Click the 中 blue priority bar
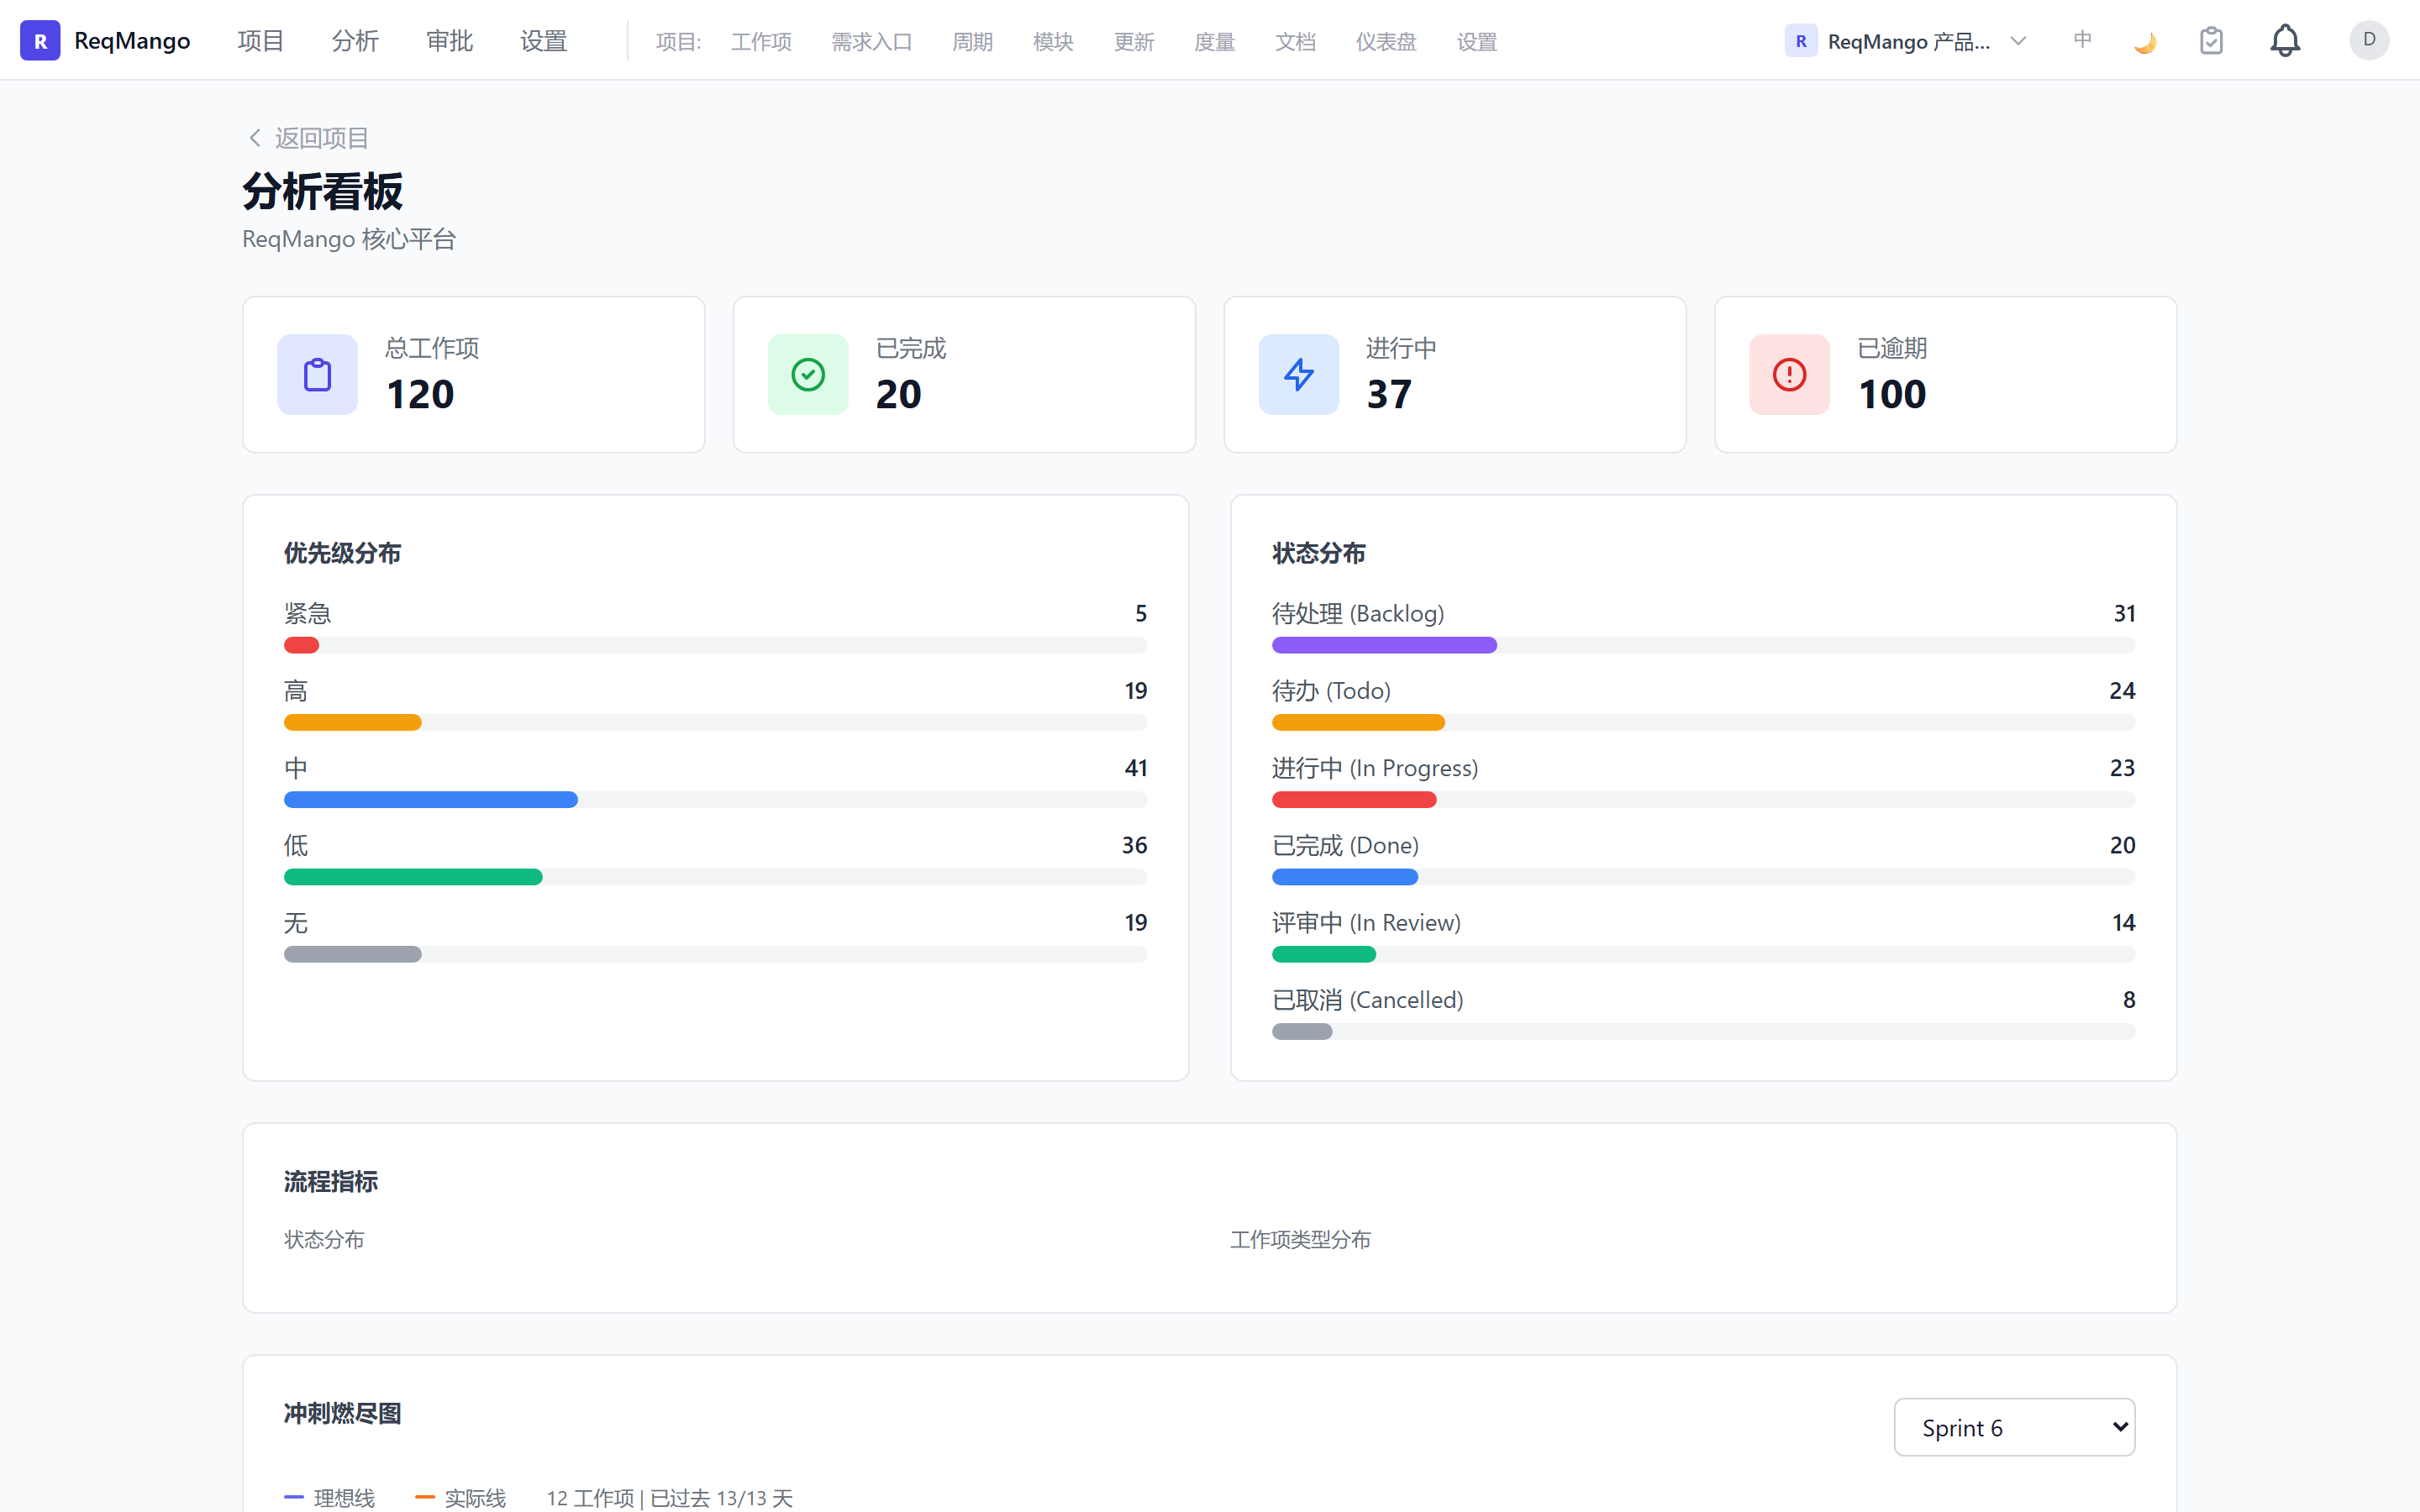2420x1512 pixels. pyautogui.click(x=431, y=799)
